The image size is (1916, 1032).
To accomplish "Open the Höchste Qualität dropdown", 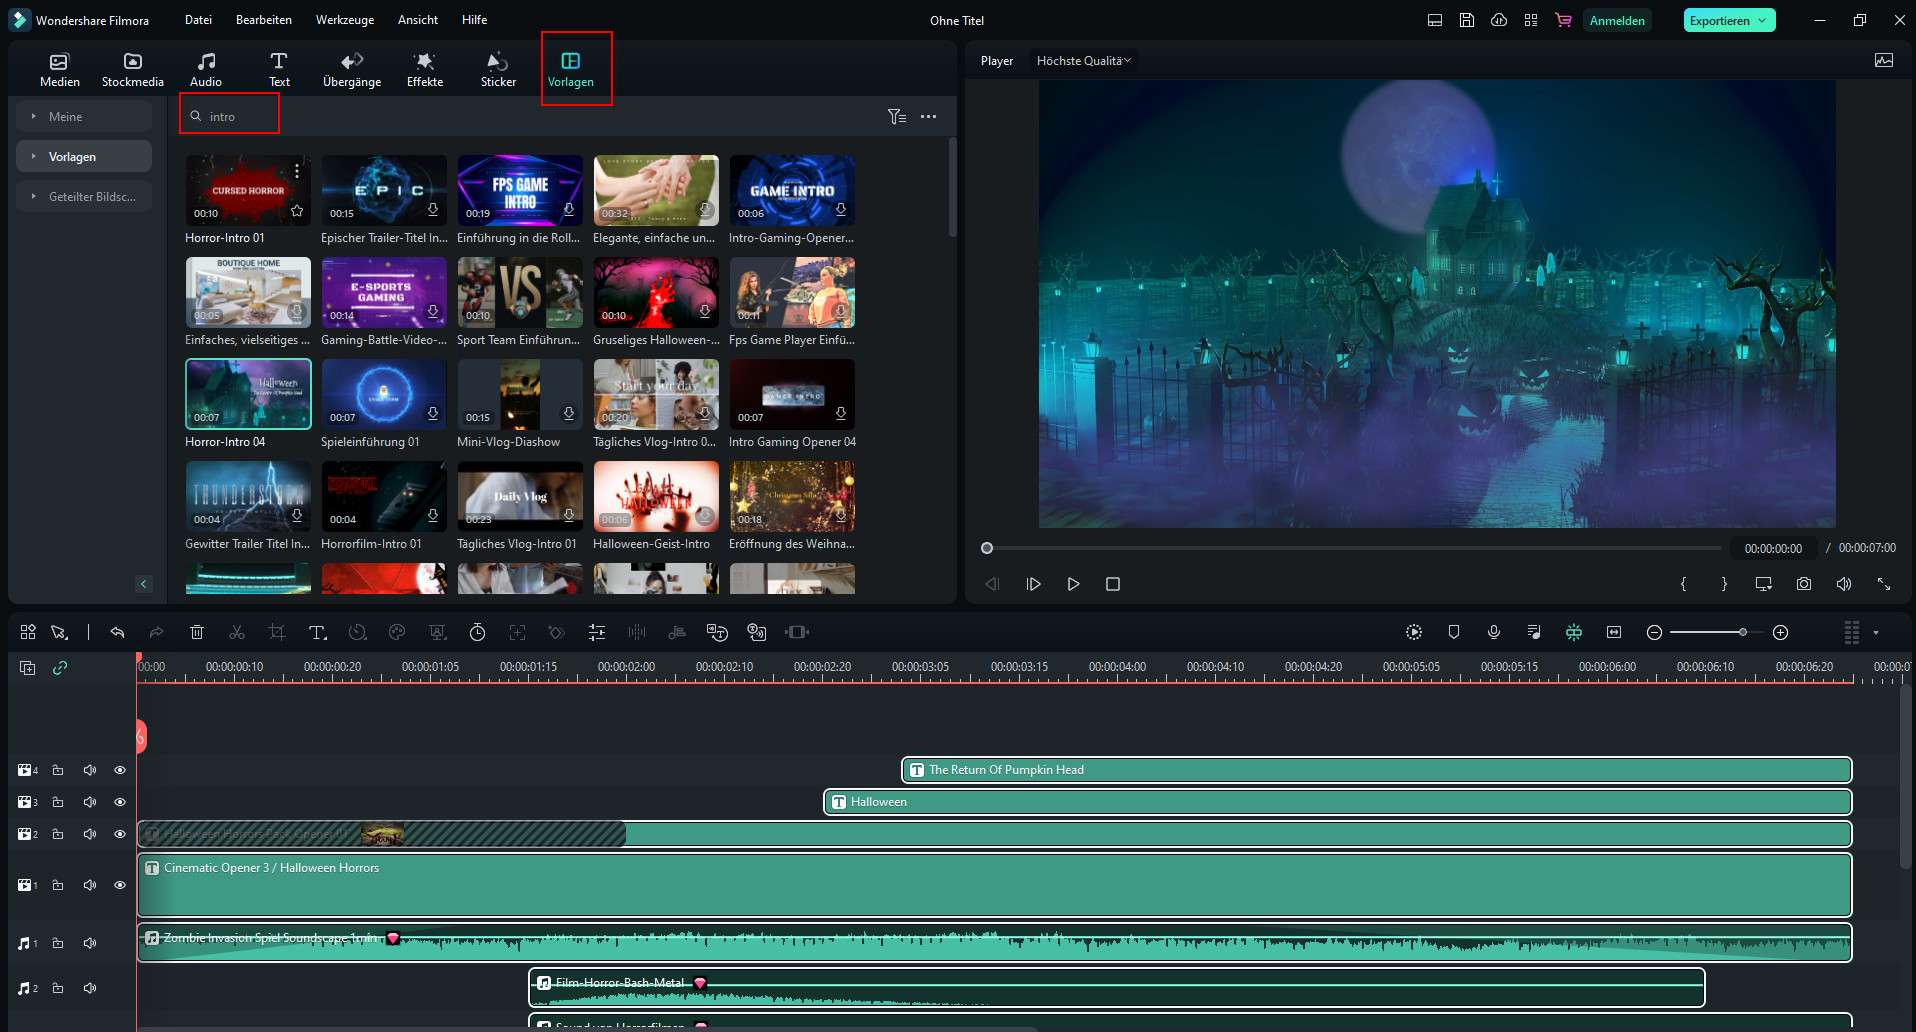I will (1083, 61).
